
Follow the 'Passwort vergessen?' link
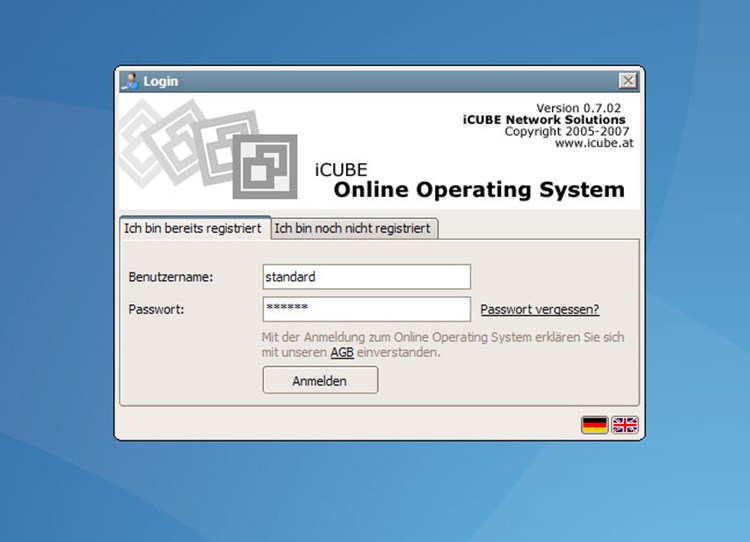(x=540, y=310)
